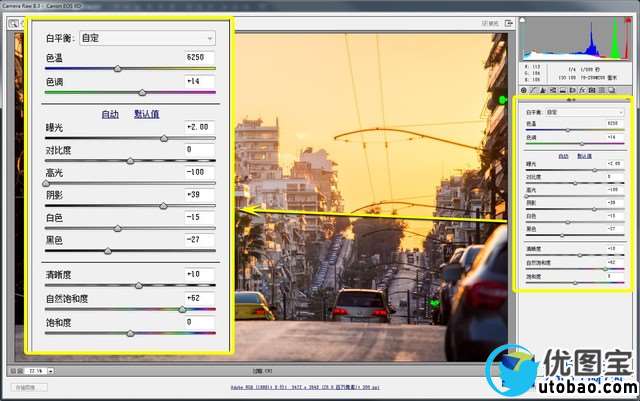The image size is (640, 401).
Task: Open the Detail panel tab icon
Action: (545, 90)
